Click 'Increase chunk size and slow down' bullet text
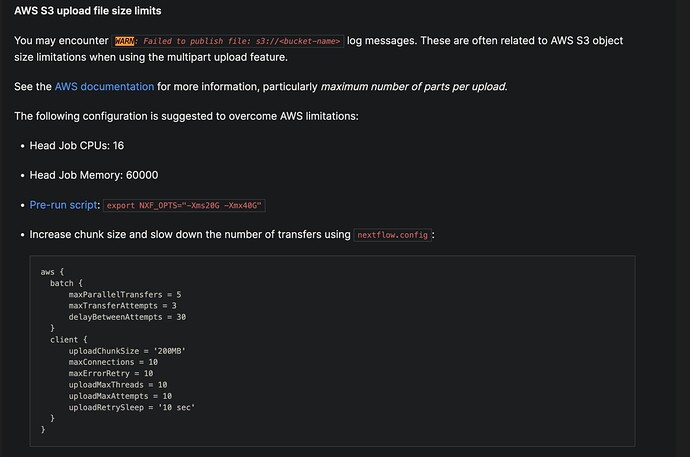Image resolution: width=690 pixels, height=457 pixels. [x=190, y=234]
